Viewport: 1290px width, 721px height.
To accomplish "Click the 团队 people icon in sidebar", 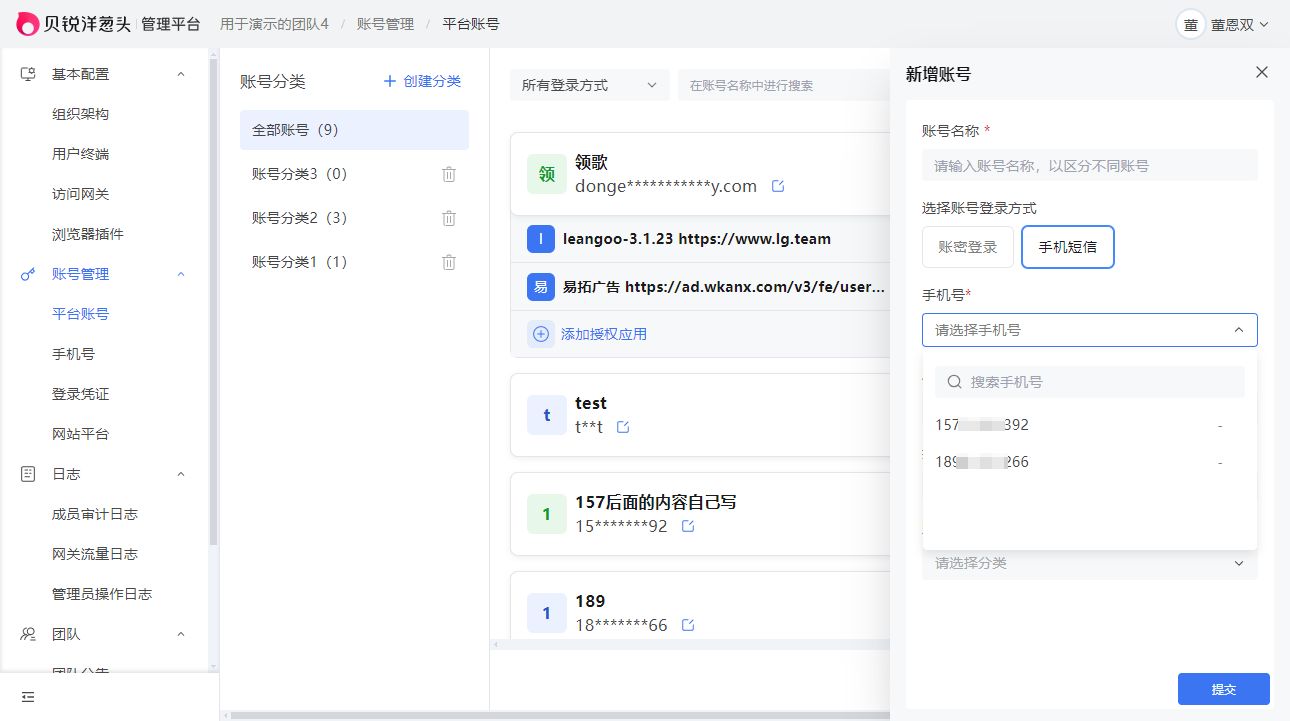I will [x=28, y=634].
